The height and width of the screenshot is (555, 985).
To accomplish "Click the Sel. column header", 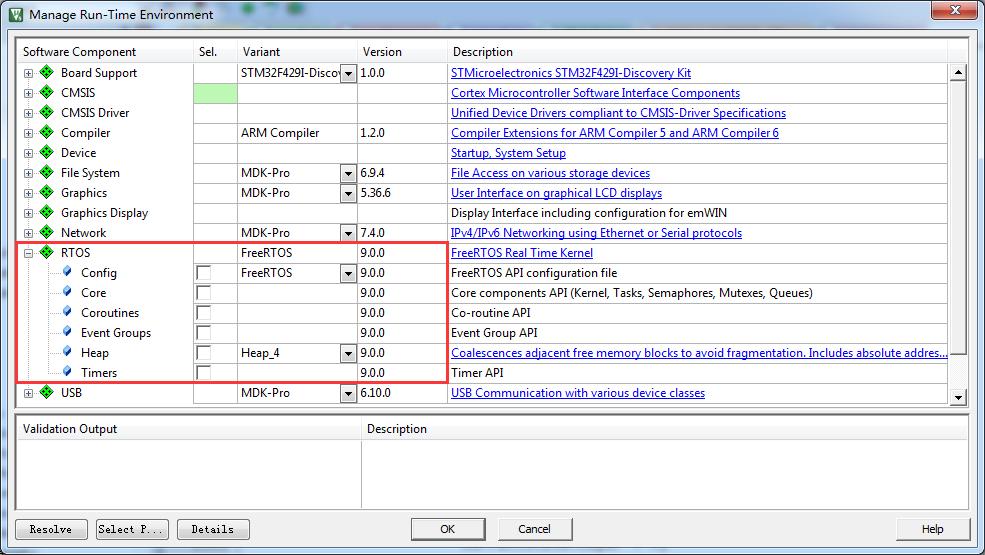I will pos(215,52).
